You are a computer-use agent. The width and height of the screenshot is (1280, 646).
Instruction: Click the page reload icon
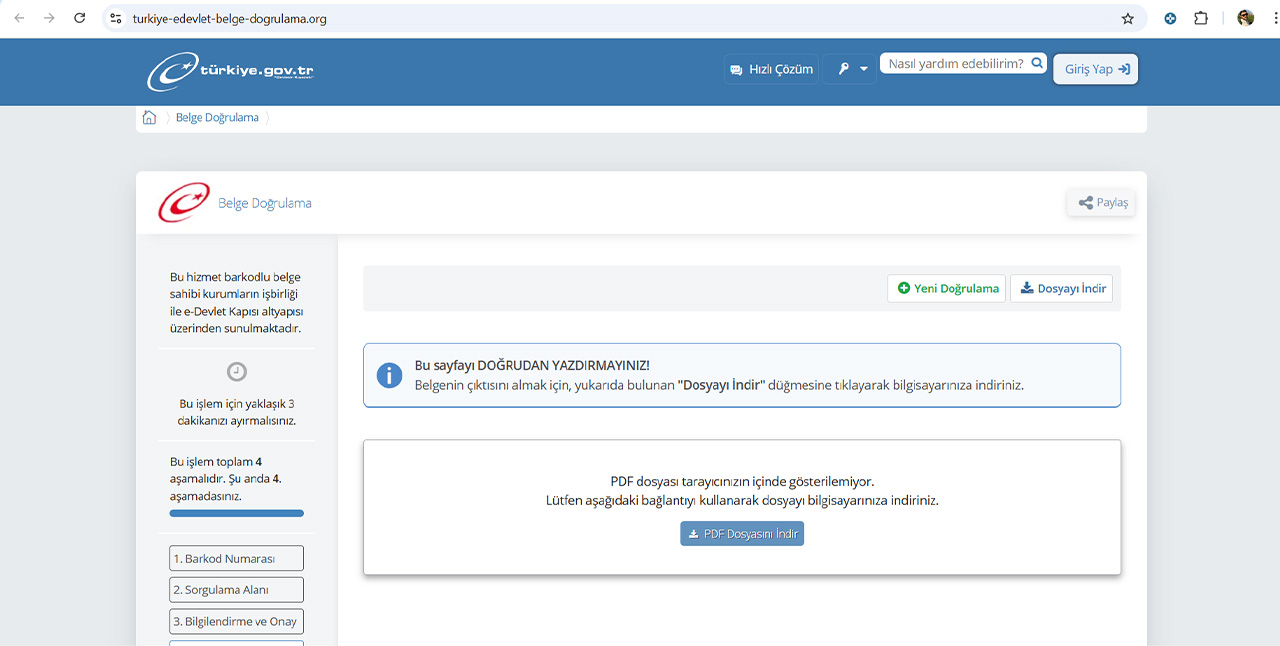79,17
